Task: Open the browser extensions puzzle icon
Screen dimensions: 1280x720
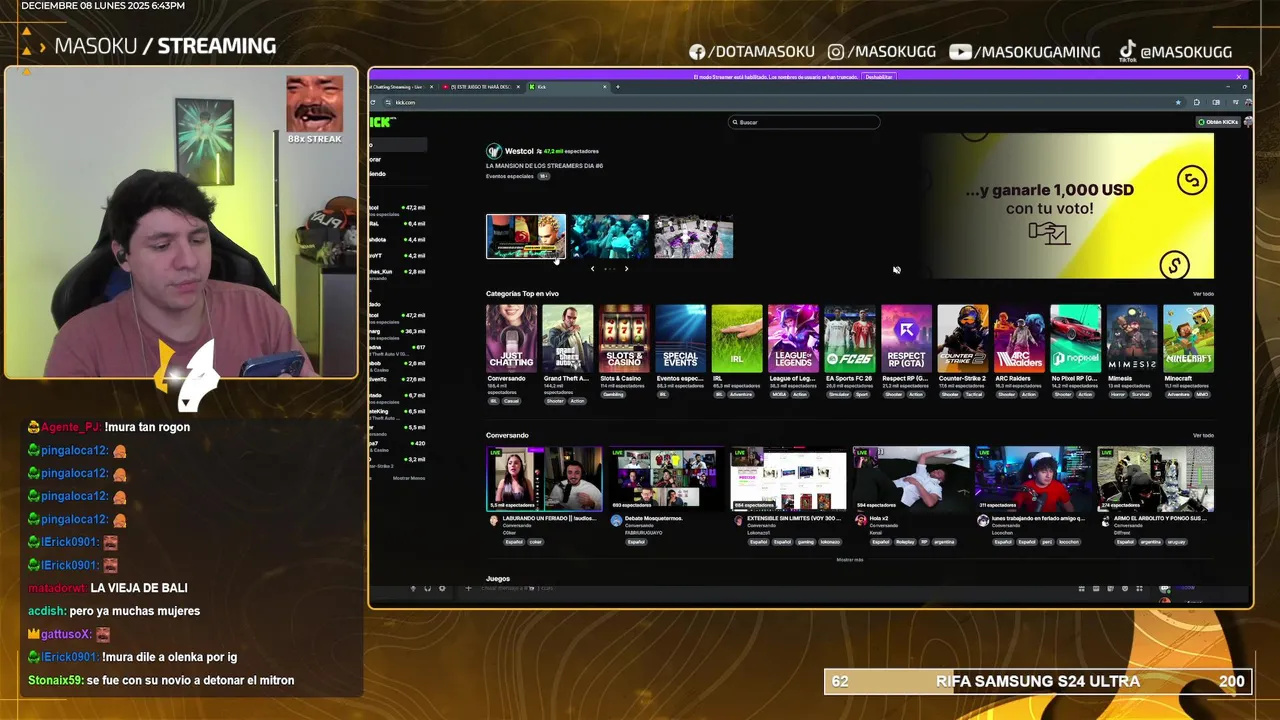Action: (x=1197, y=102)
